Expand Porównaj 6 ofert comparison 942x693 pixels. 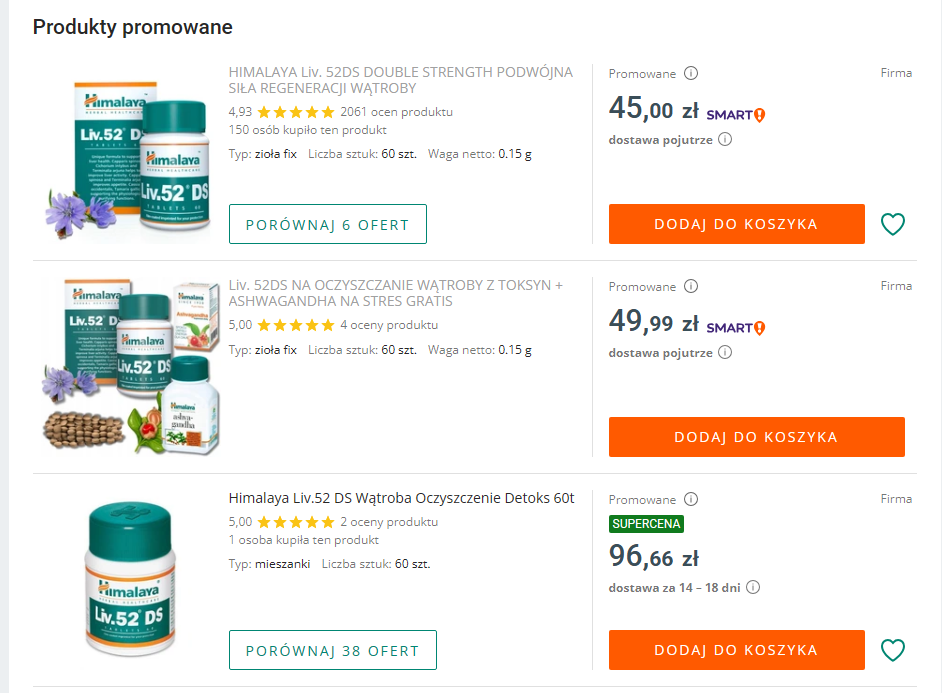[x=328, y=224]
